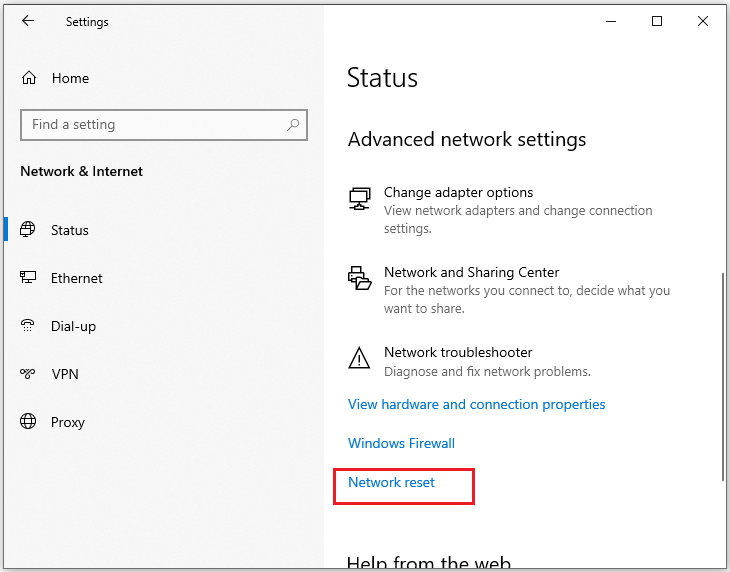Click 'View network adapters and change connection' description
730x572 pixels.
coord(518,219)
